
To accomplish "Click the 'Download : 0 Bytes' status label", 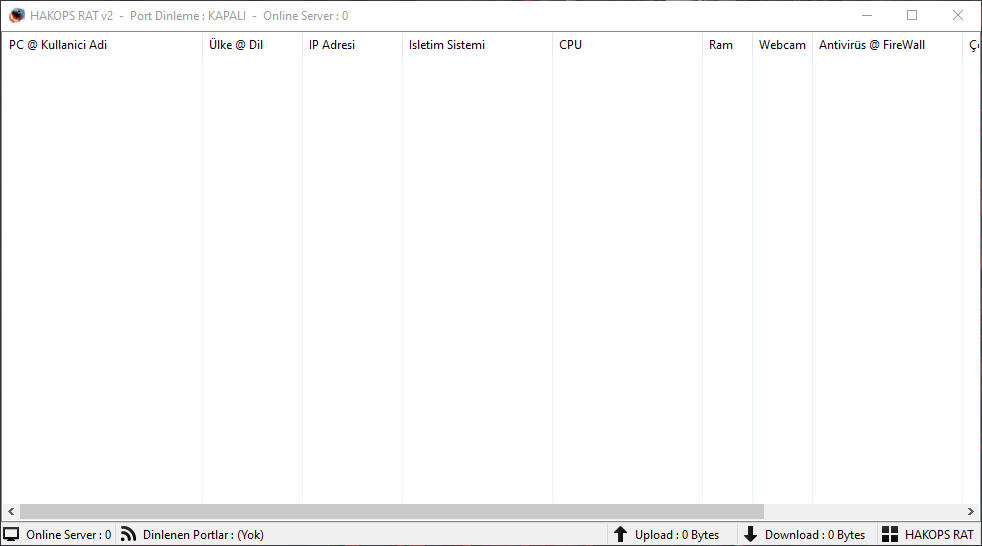I will tap(814, 535).
